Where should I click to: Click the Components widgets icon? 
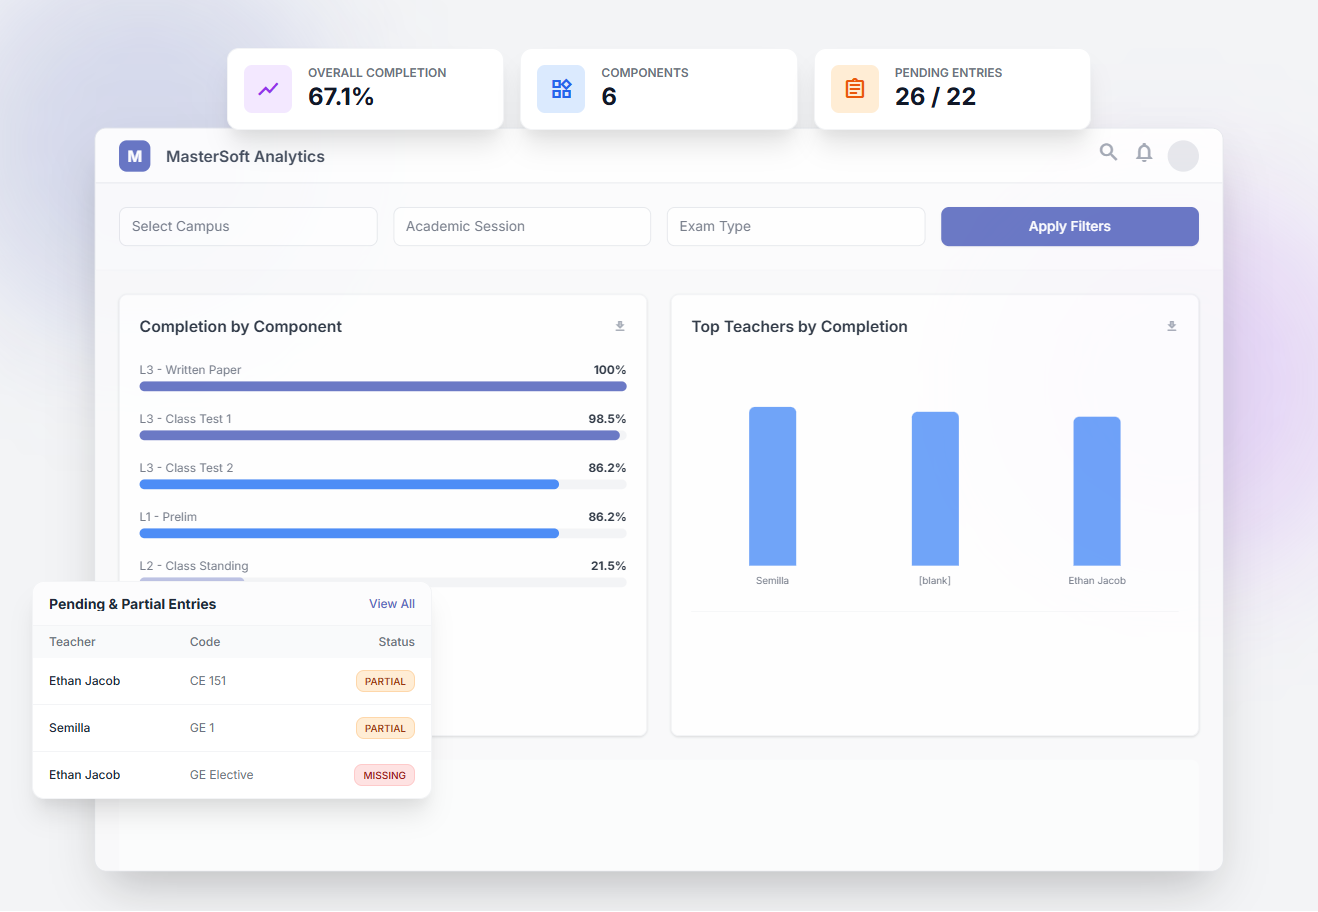coord(561,89)
